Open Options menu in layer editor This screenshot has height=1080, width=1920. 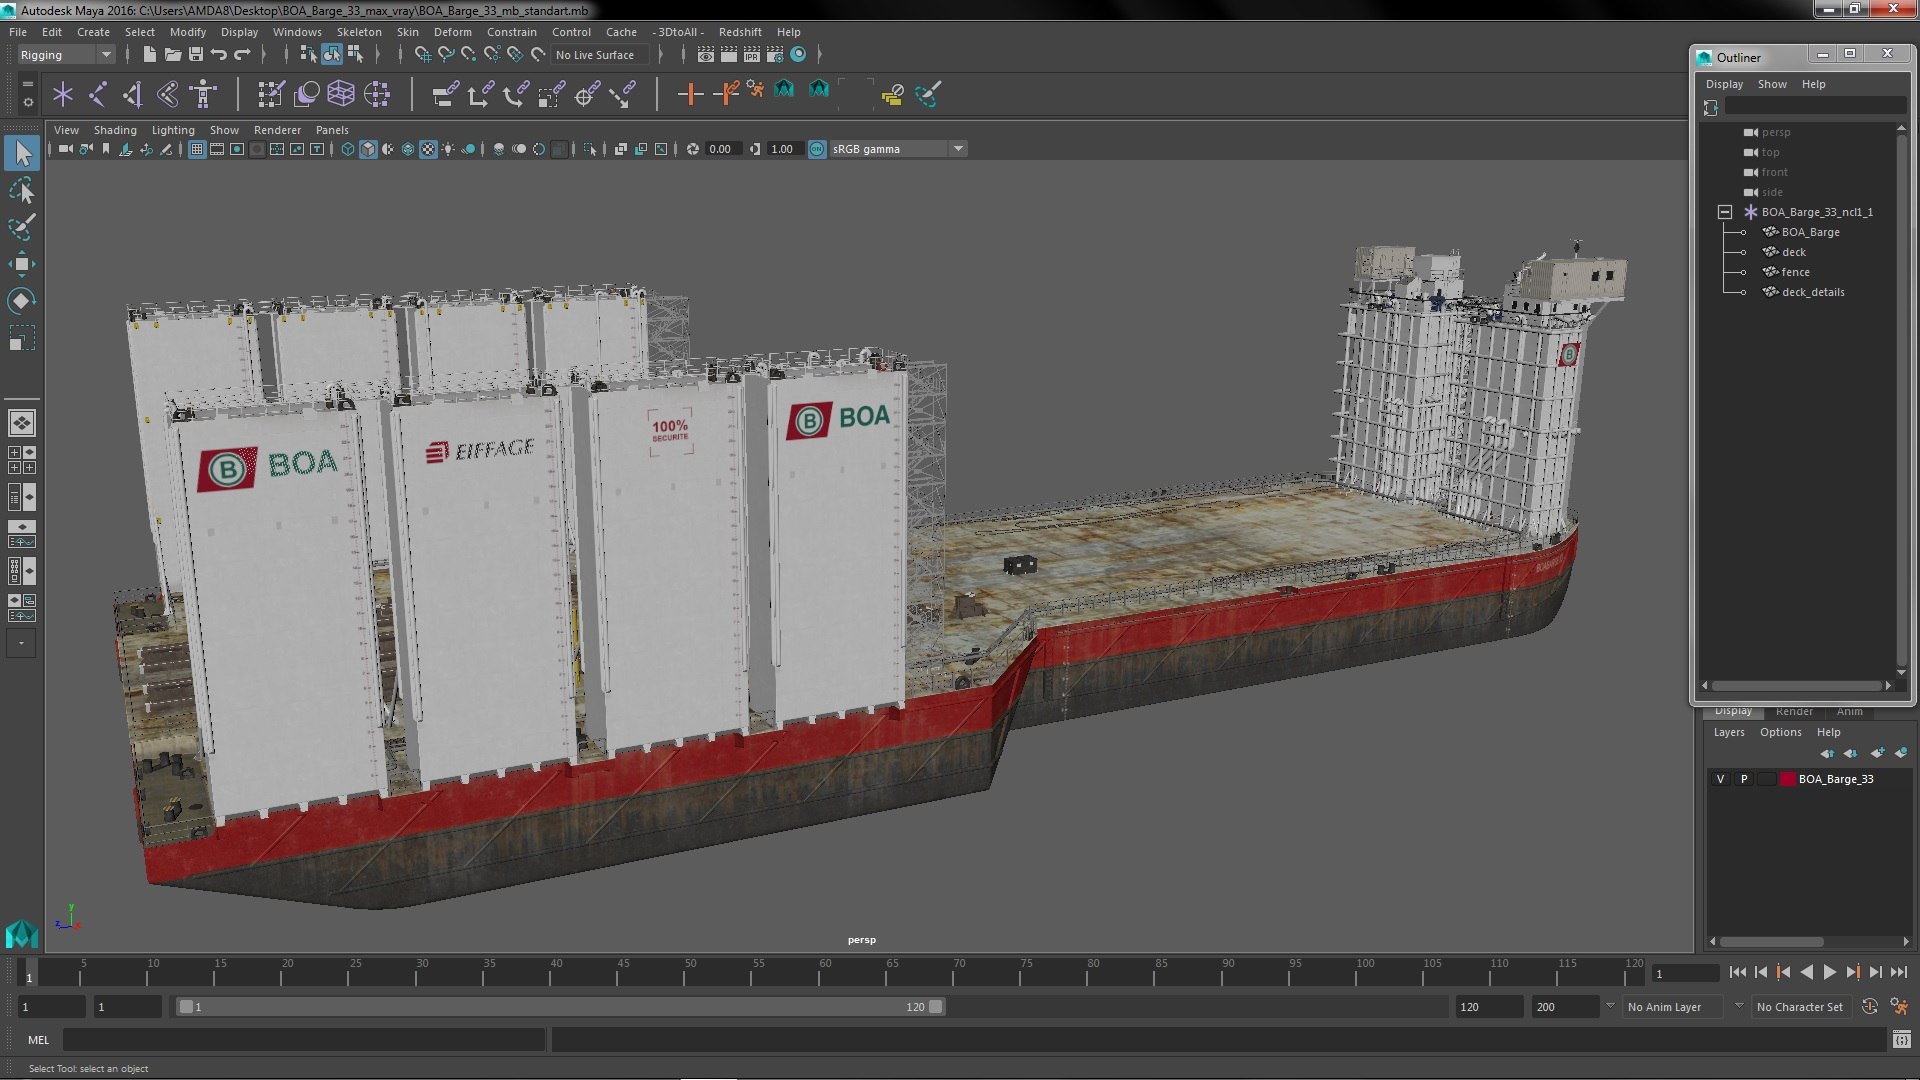1780,732
